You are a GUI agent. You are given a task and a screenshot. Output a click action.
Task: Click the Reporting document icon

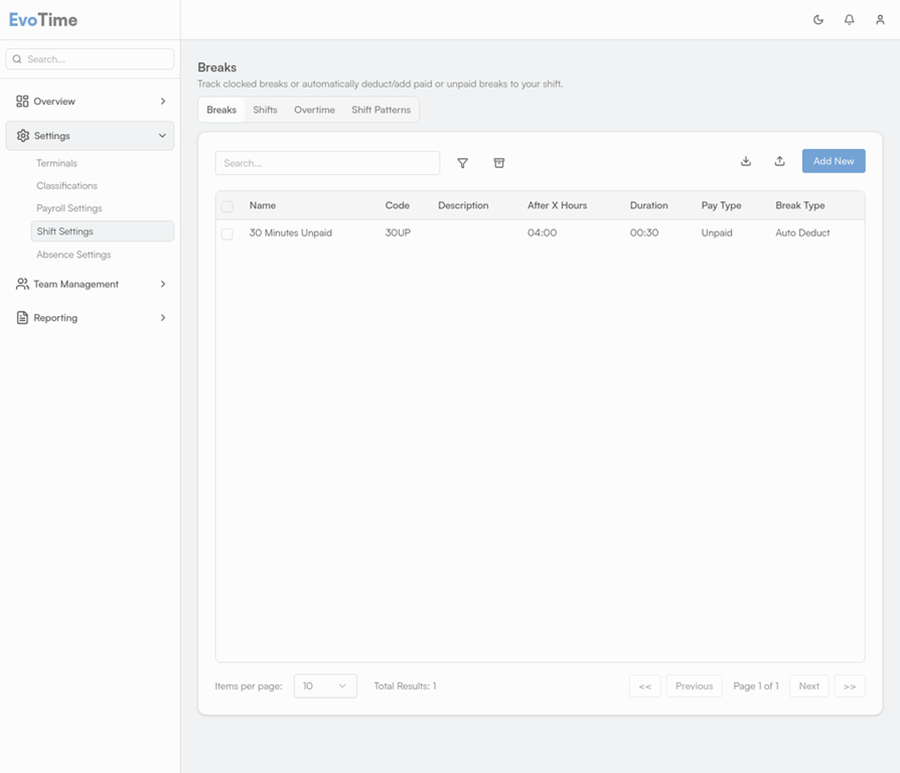coord(23,318)
